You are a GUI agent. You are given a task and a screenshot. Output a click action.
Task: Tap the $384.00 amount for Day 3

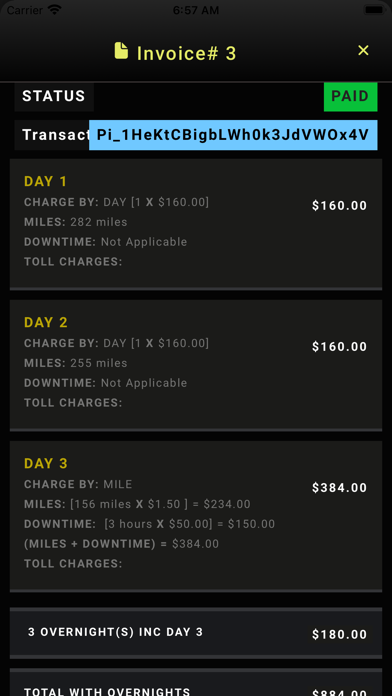point(340,488)
